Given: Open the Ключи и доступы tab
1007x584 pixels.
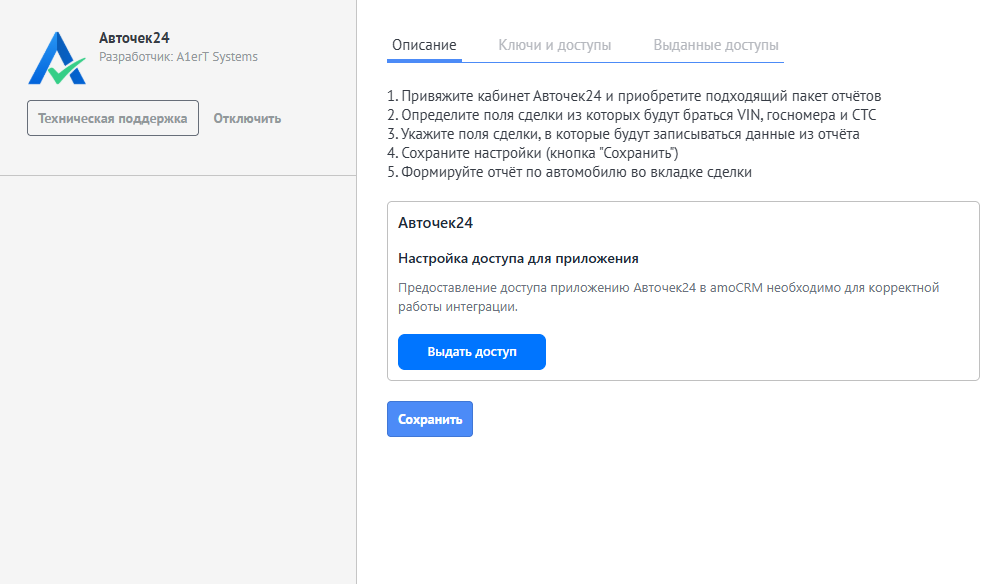Looking at the screenshot, I should [555, 46].
